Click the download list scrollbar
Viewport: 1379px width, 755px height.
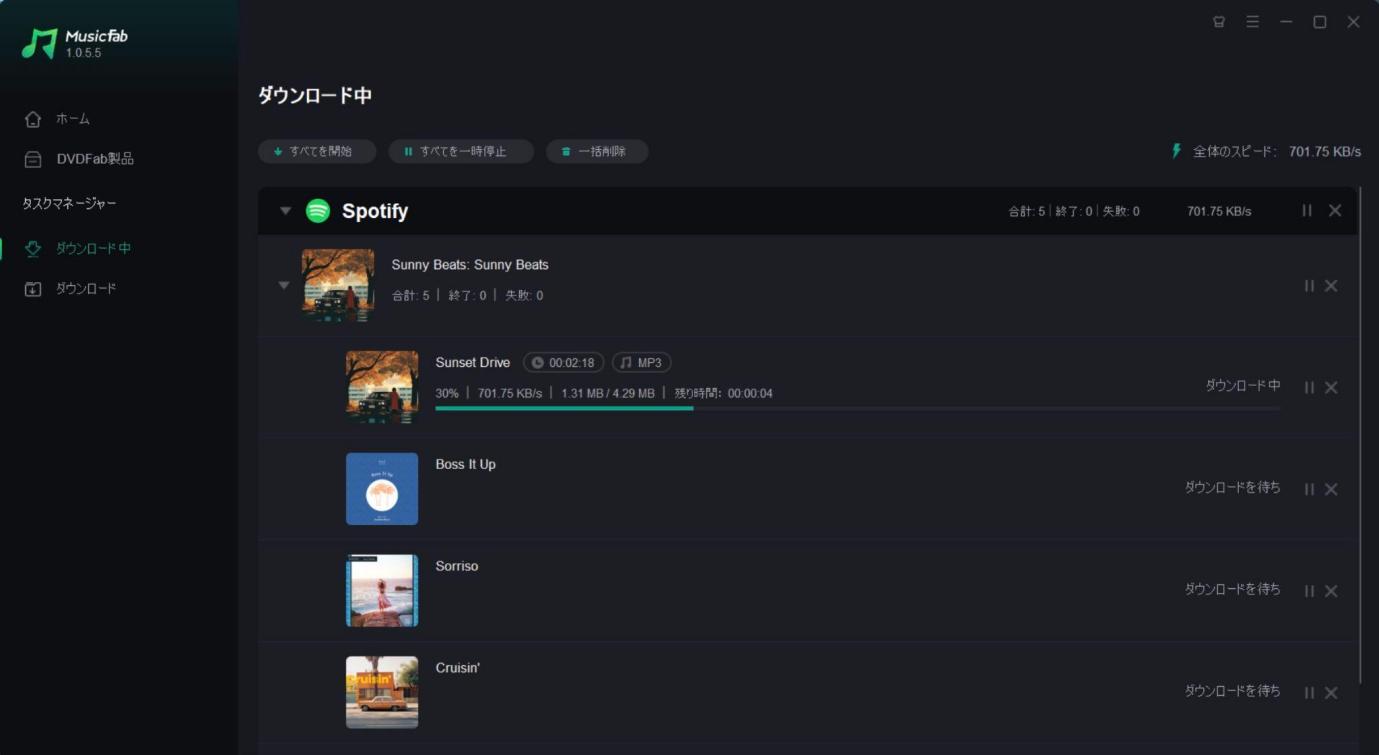[1360, 435]
